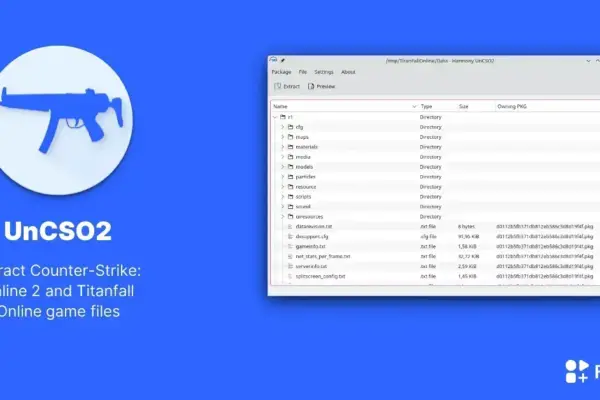Open the Package menu
600x400 pixels.
point(281,72)
